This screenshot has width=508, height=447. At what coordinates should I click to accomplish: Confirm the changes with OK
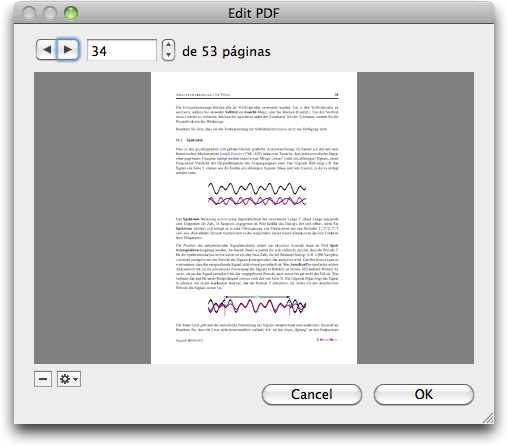click(424, 394)
